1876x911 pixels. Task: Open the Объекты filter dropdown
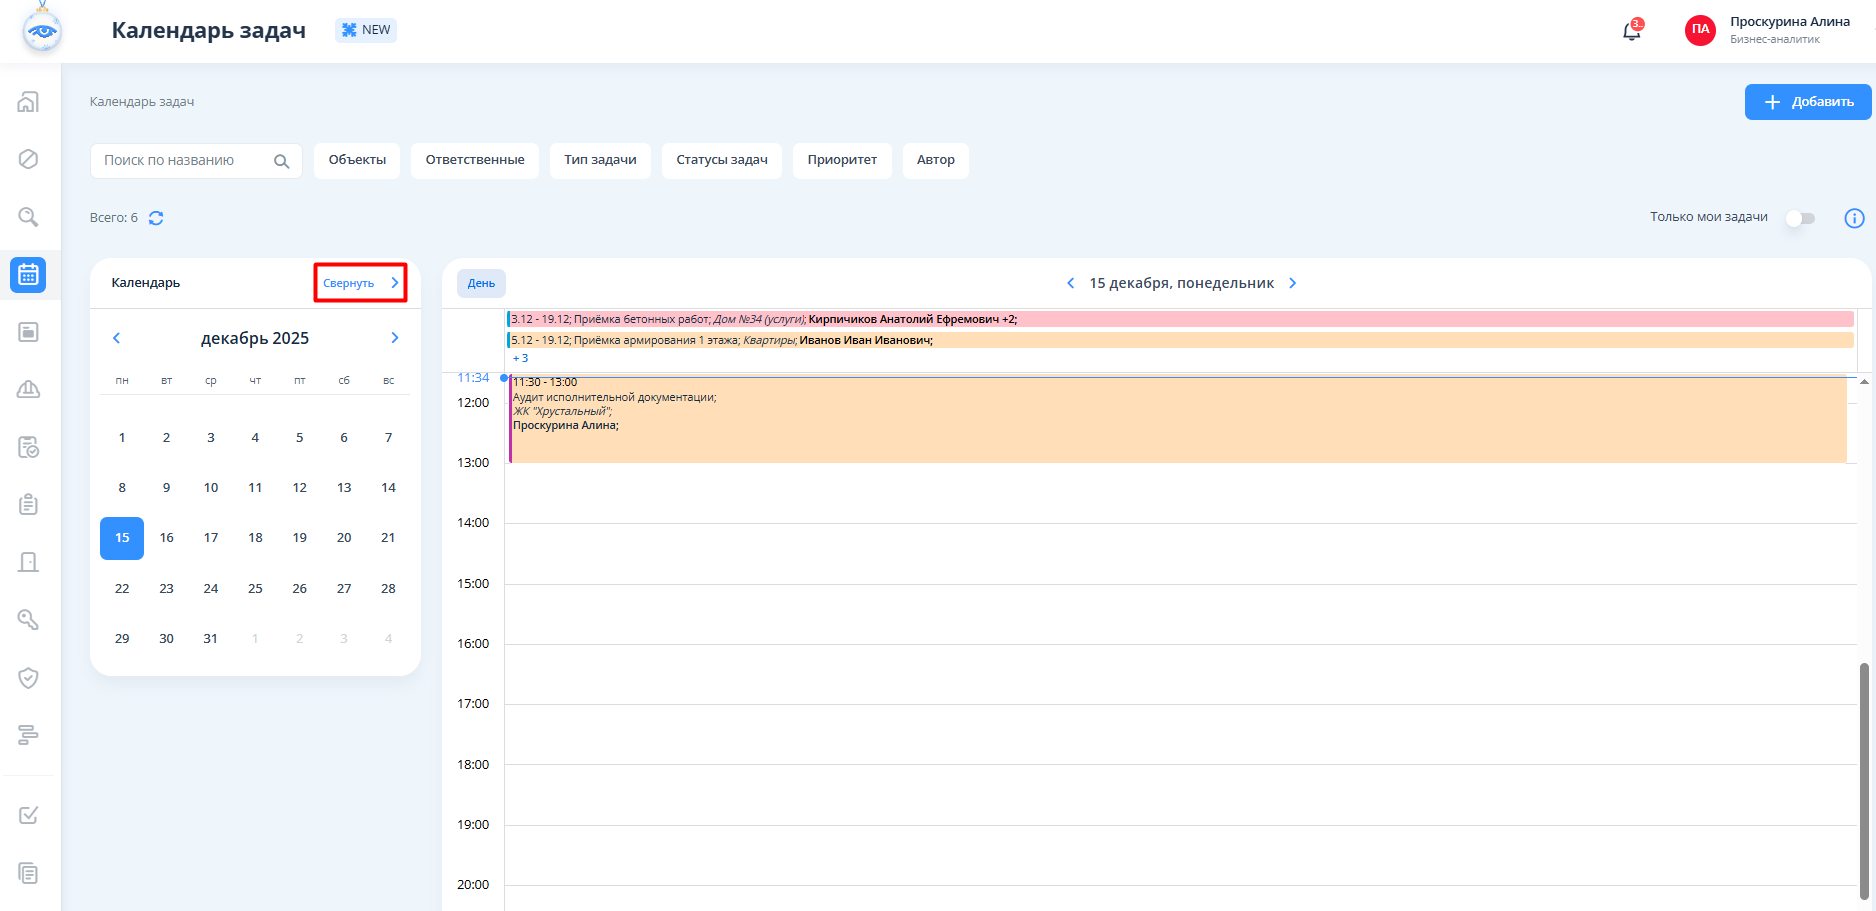[357, 160]
